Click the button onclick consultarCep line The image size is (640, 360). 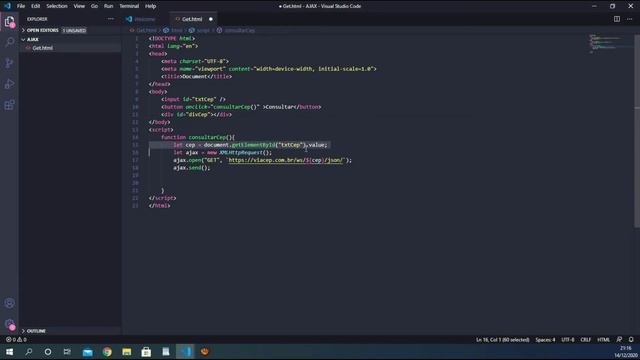click(x=241, y=107)
